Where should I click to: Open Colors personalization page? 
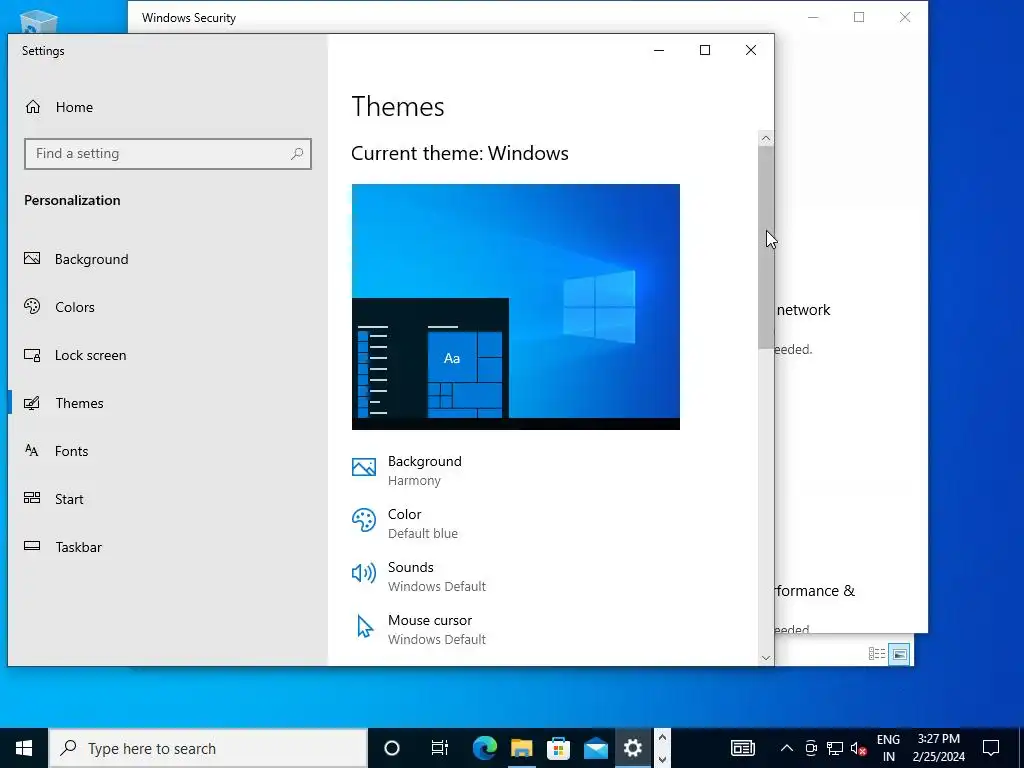[59, 307]
